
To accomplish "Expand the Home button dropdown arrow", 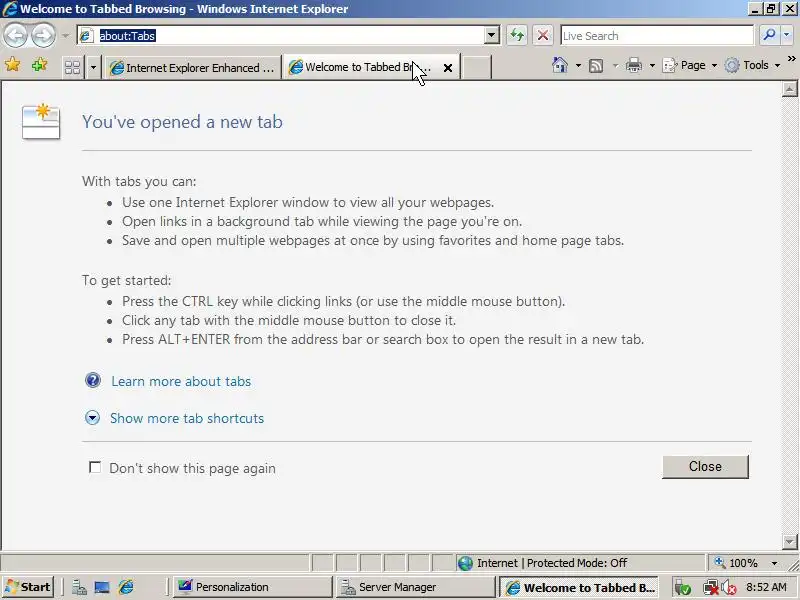I will pos(578,65).
